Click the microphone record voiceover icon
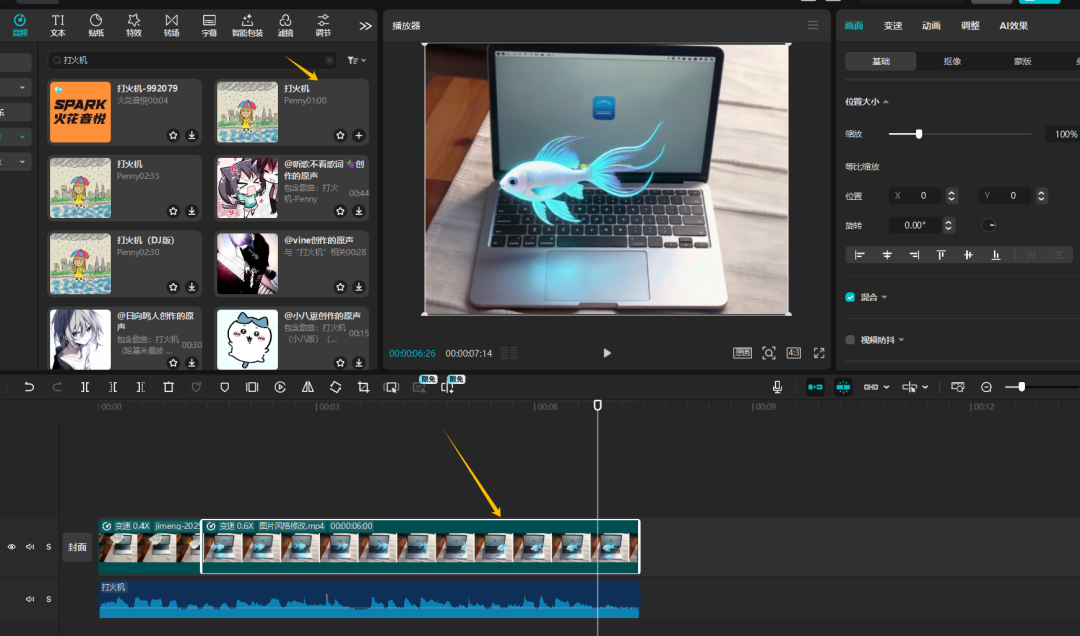This screenshot has width=1080, height=636. pos(777,387)
